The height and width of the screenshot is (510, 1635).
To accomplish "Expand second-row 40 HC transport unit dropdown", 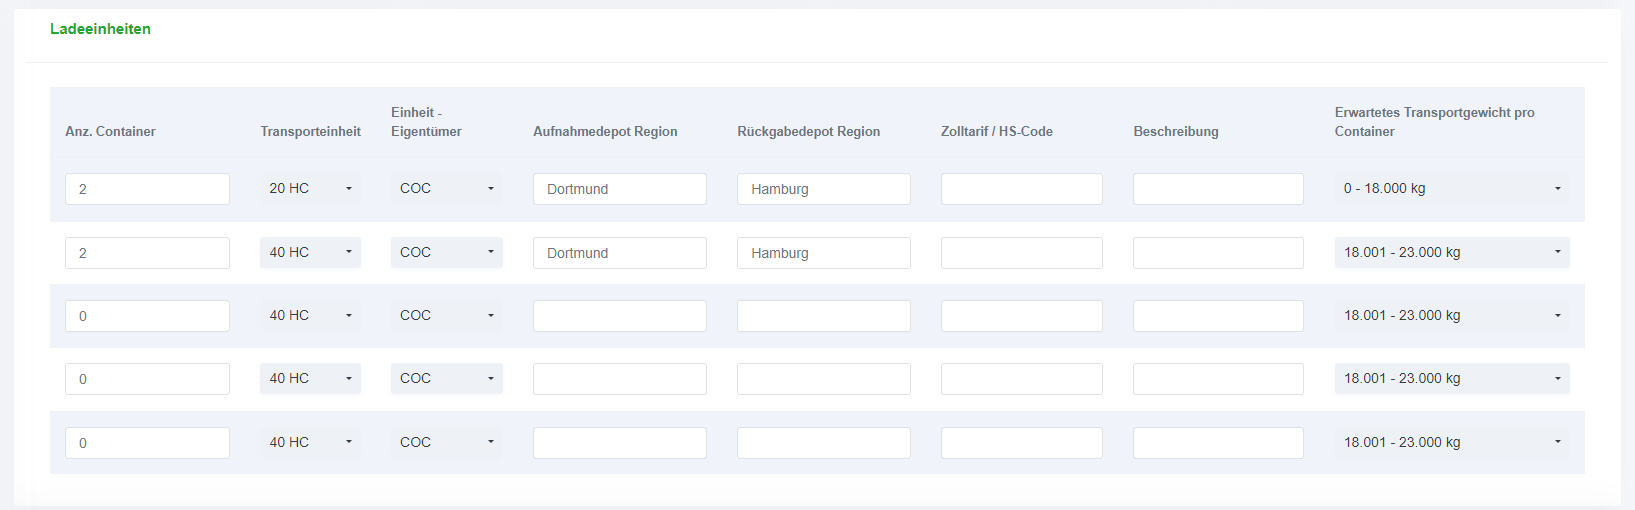I will point(310,252).
